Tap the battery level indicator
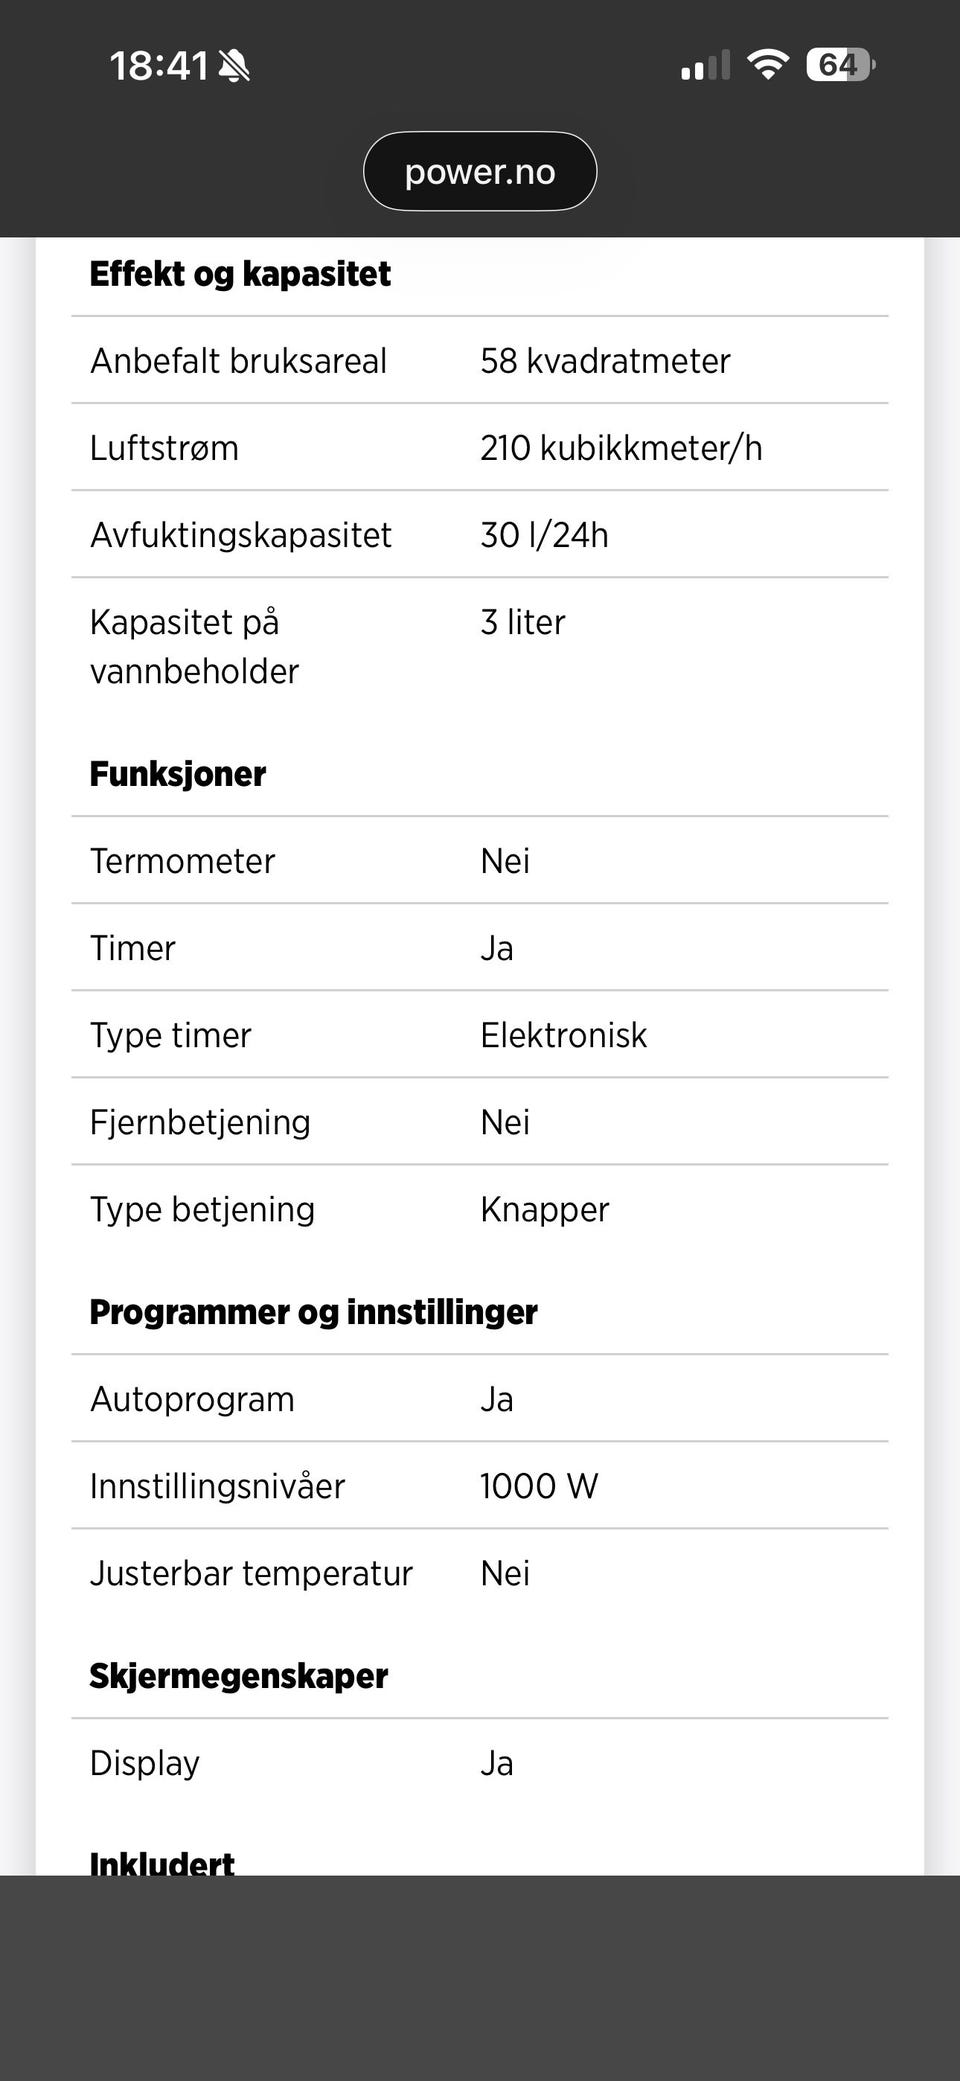The width and height of the screenshot is (960, 2081). point(841,65)
